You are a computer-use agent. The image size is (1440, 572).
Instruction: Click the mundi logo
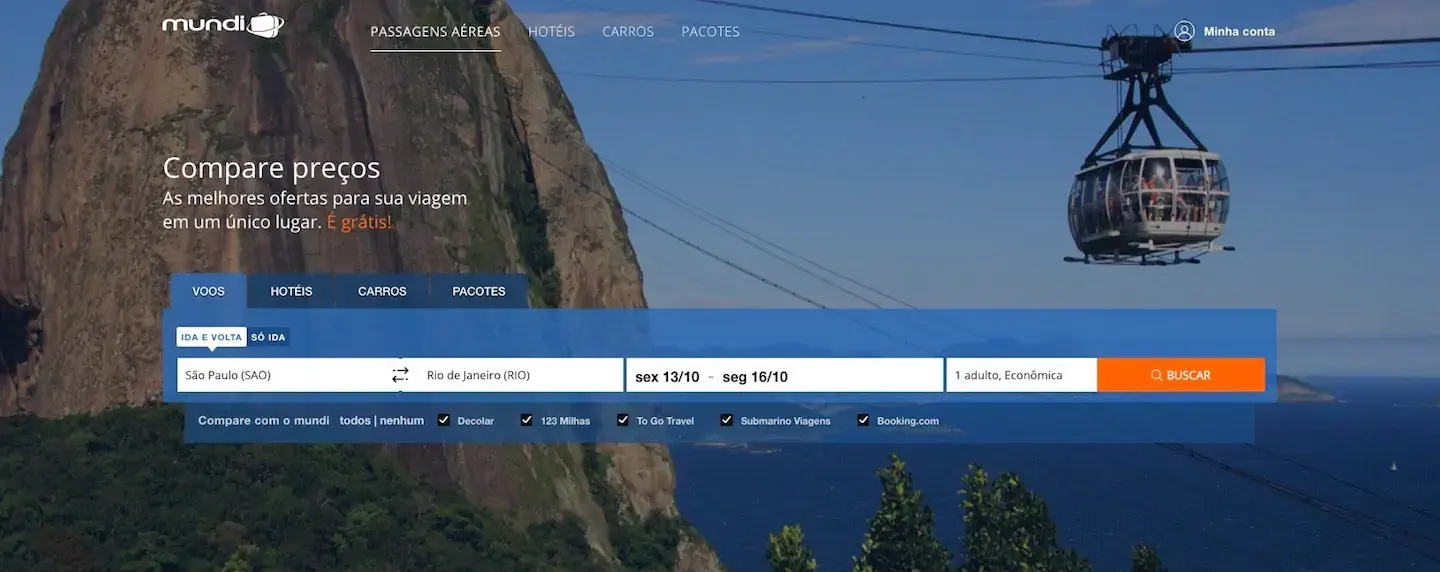click(223, 25)
